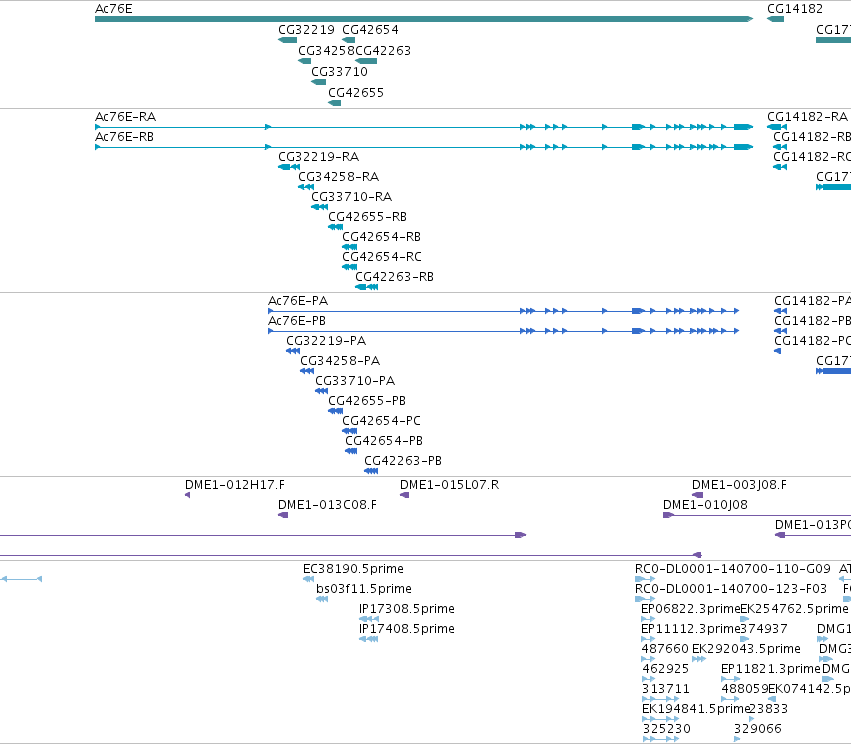
Task: Open protein feature Ac76E-PB
Action: click(504, 331)
